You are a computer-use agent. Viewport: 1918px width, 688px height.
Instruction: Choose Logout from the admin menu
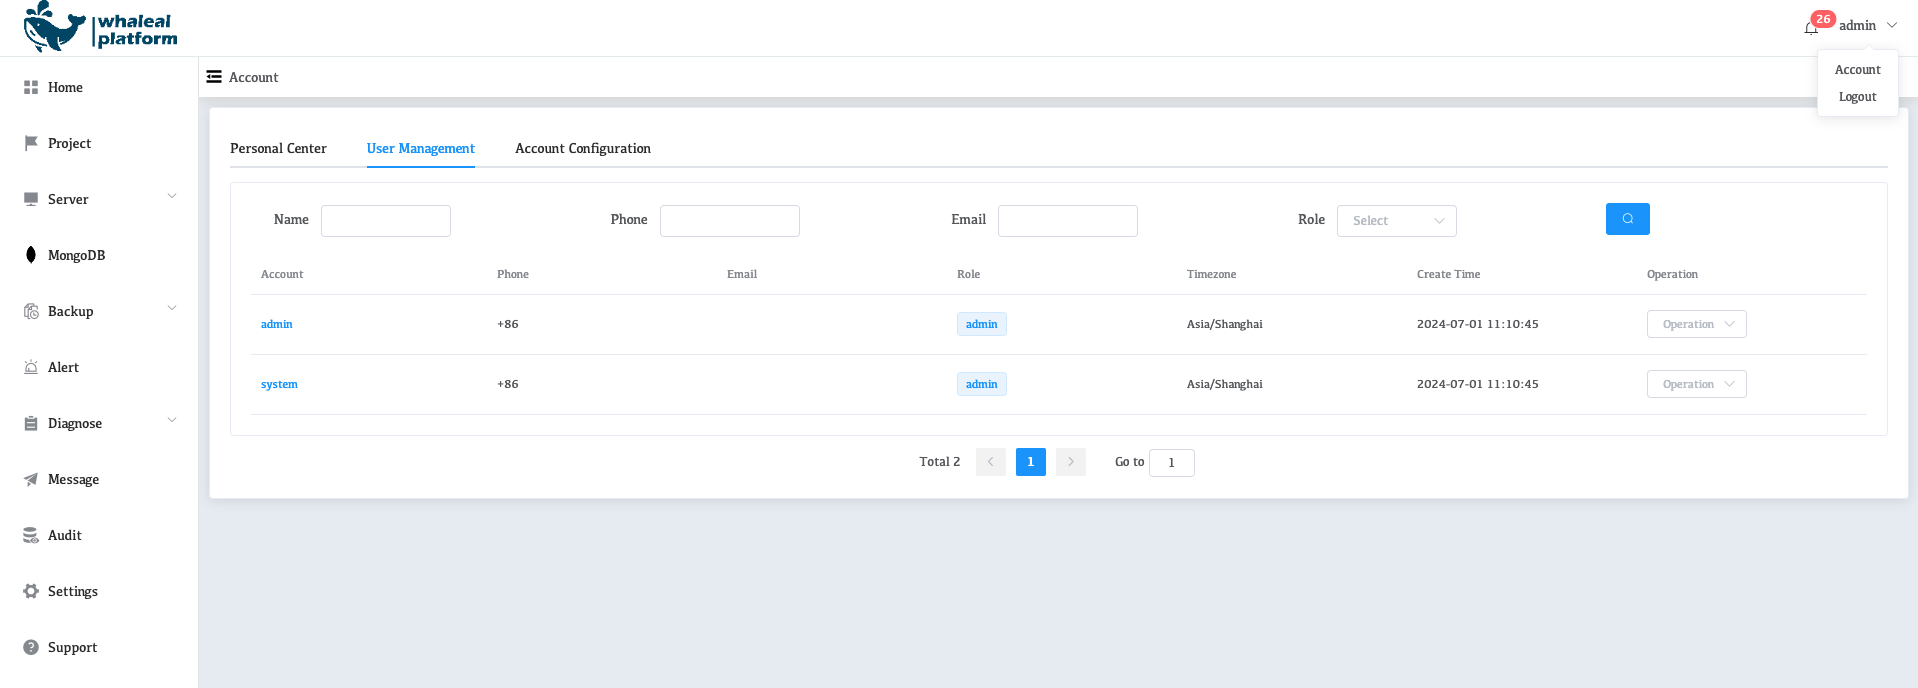click(1857, 97)
